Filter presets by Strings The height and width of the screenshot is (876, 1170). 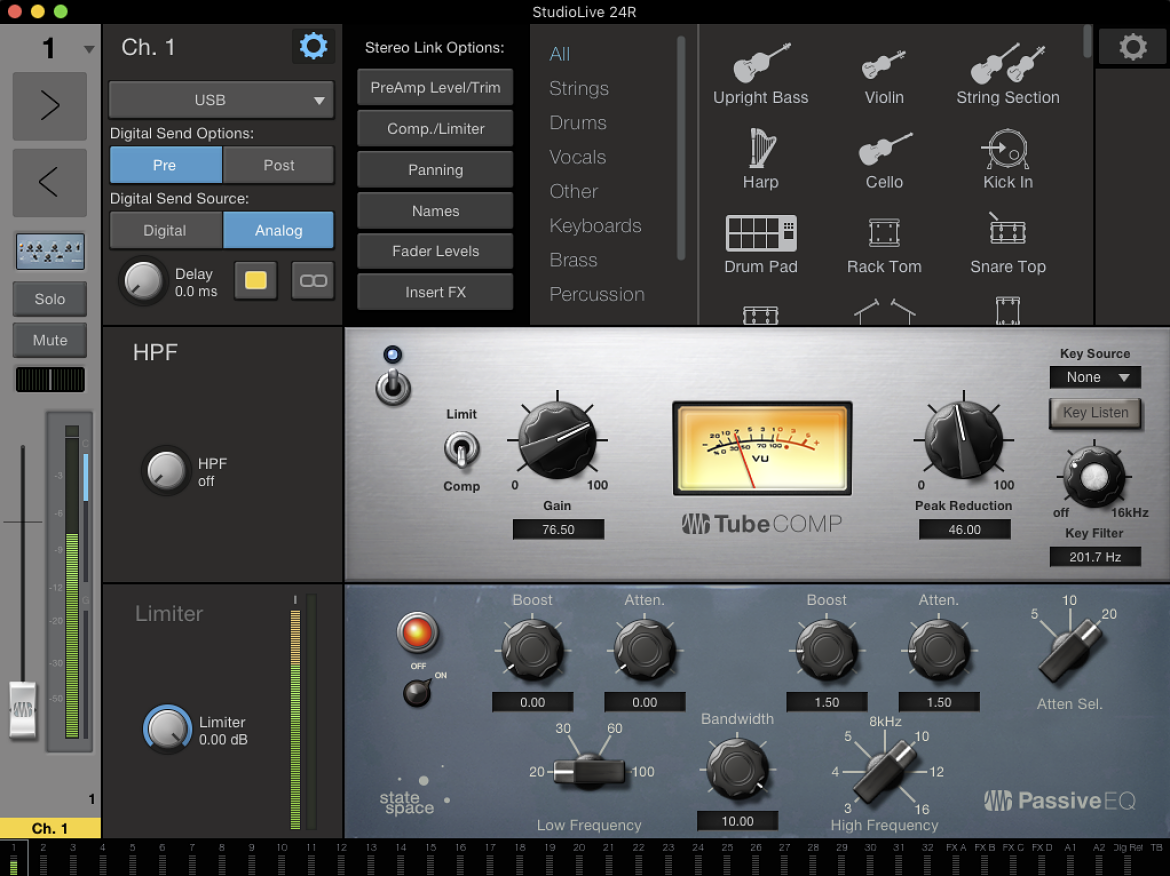coord(579,88)
